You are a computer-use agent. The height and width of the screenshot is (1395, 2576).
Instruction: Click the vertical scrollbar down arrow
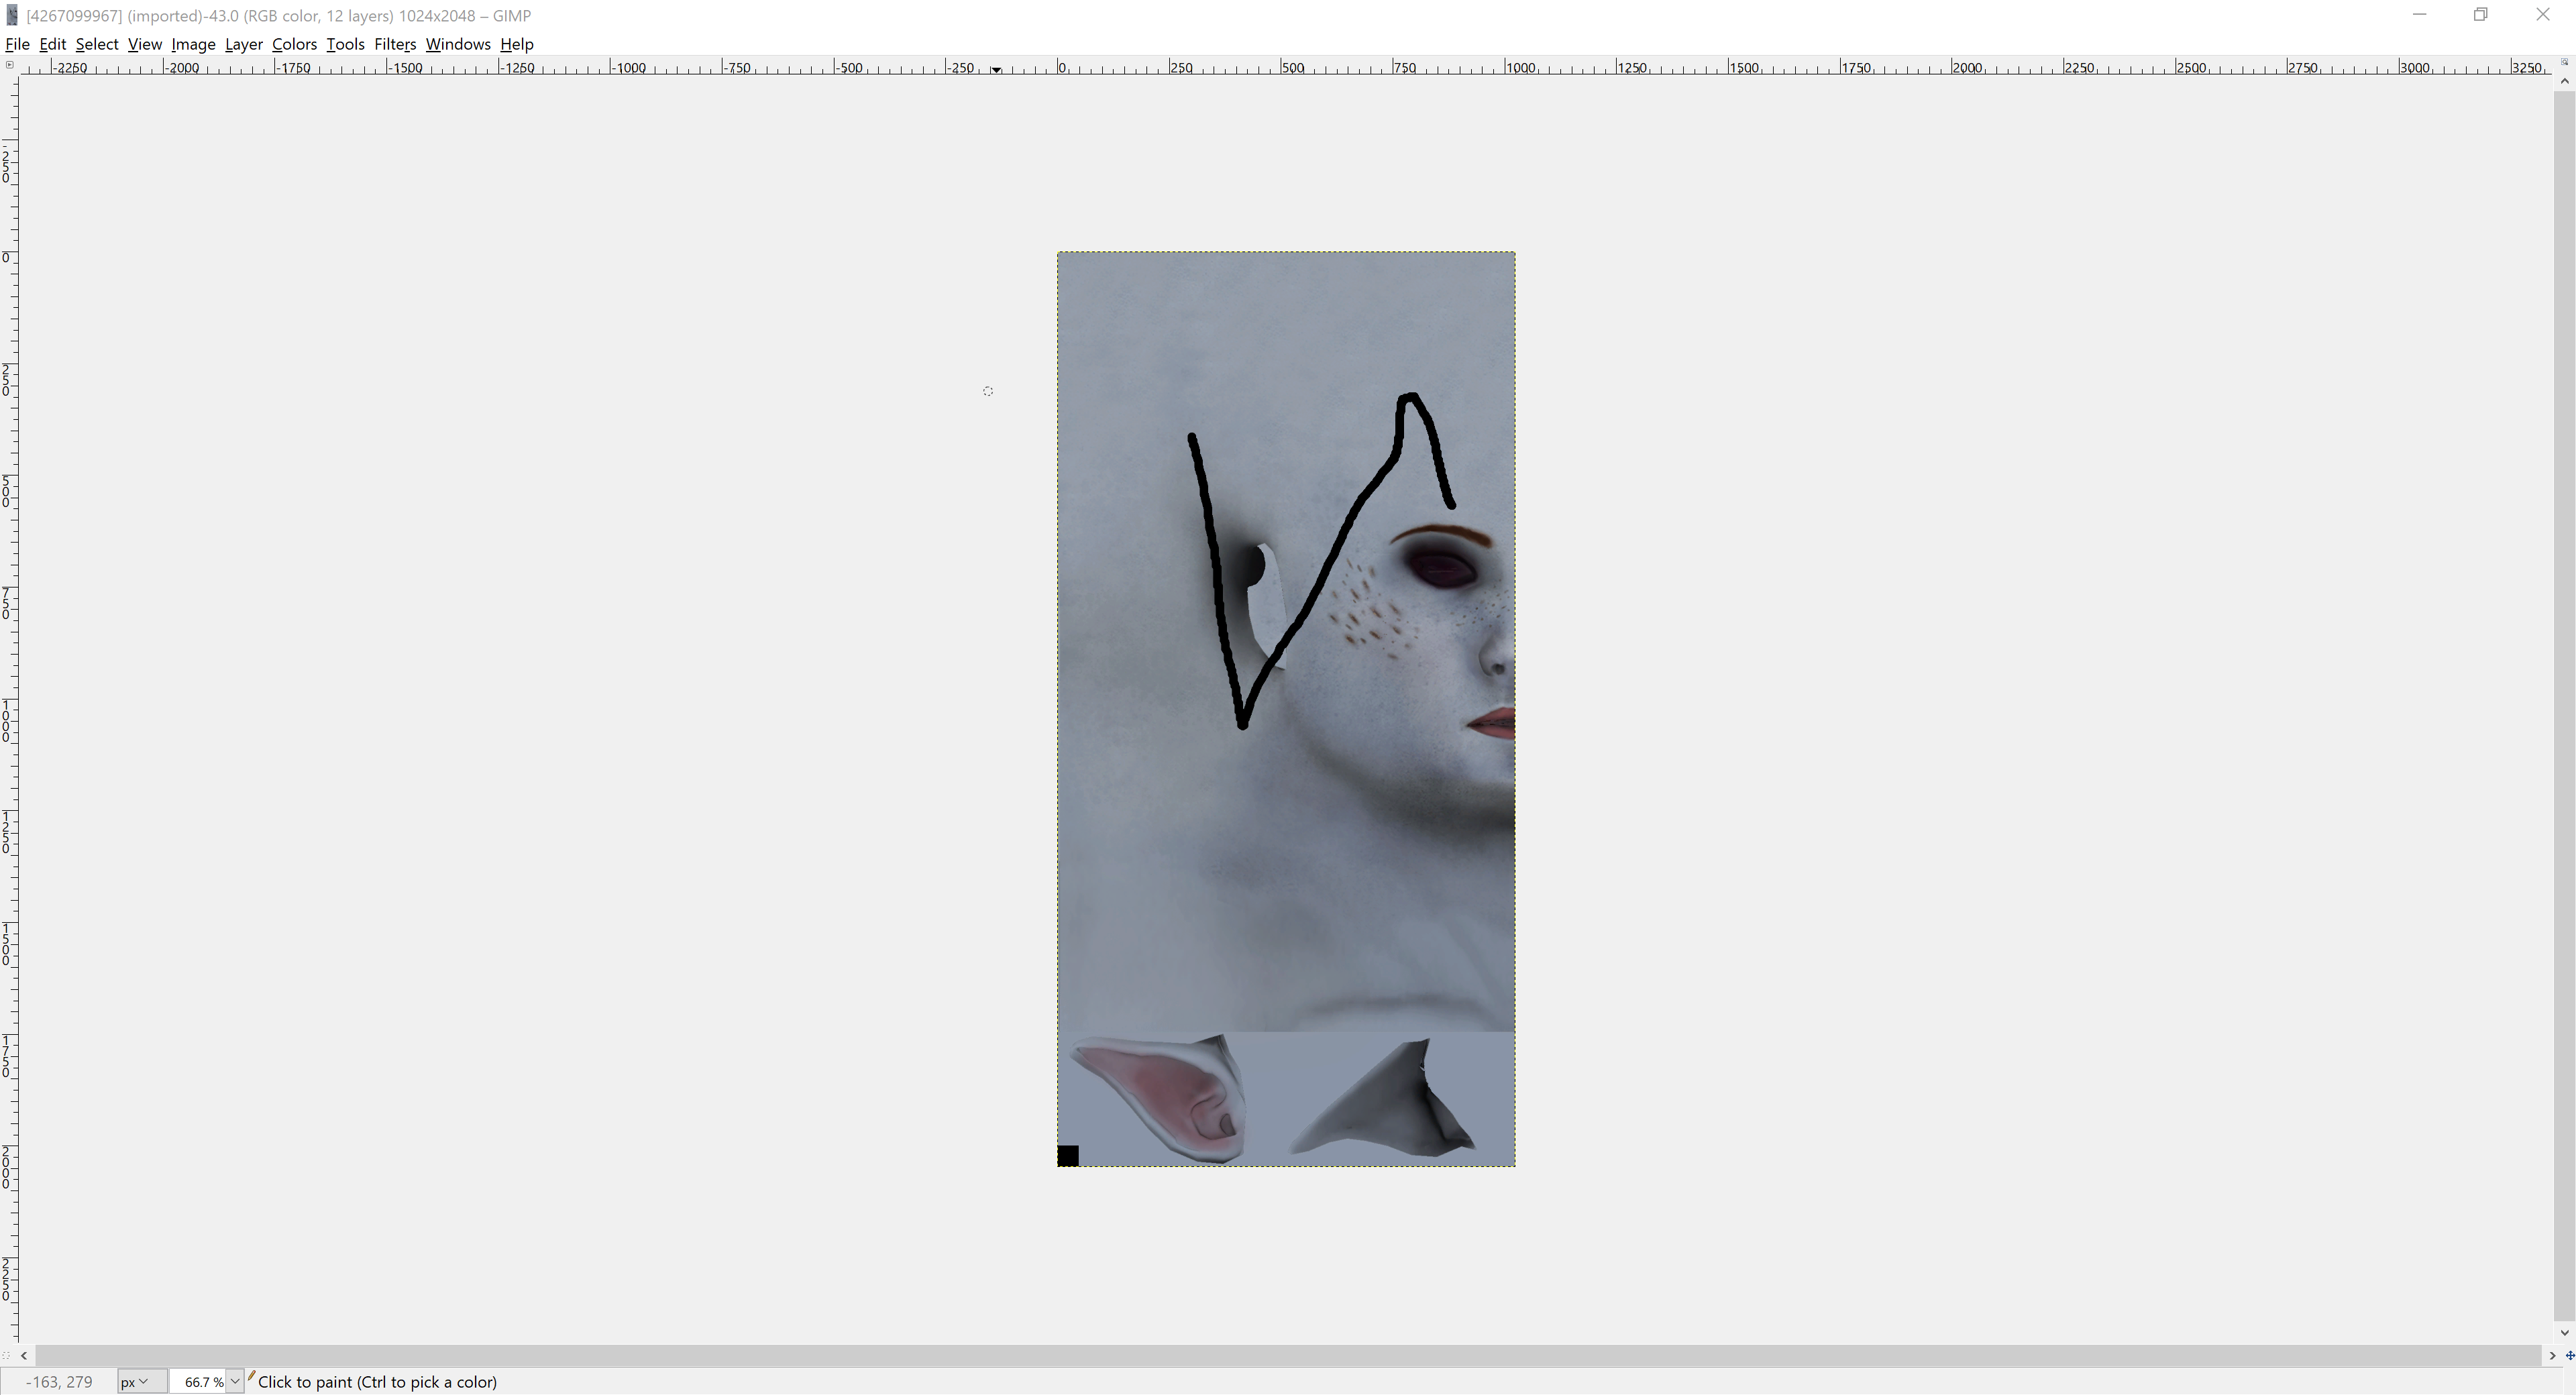coord(2564,1333)
